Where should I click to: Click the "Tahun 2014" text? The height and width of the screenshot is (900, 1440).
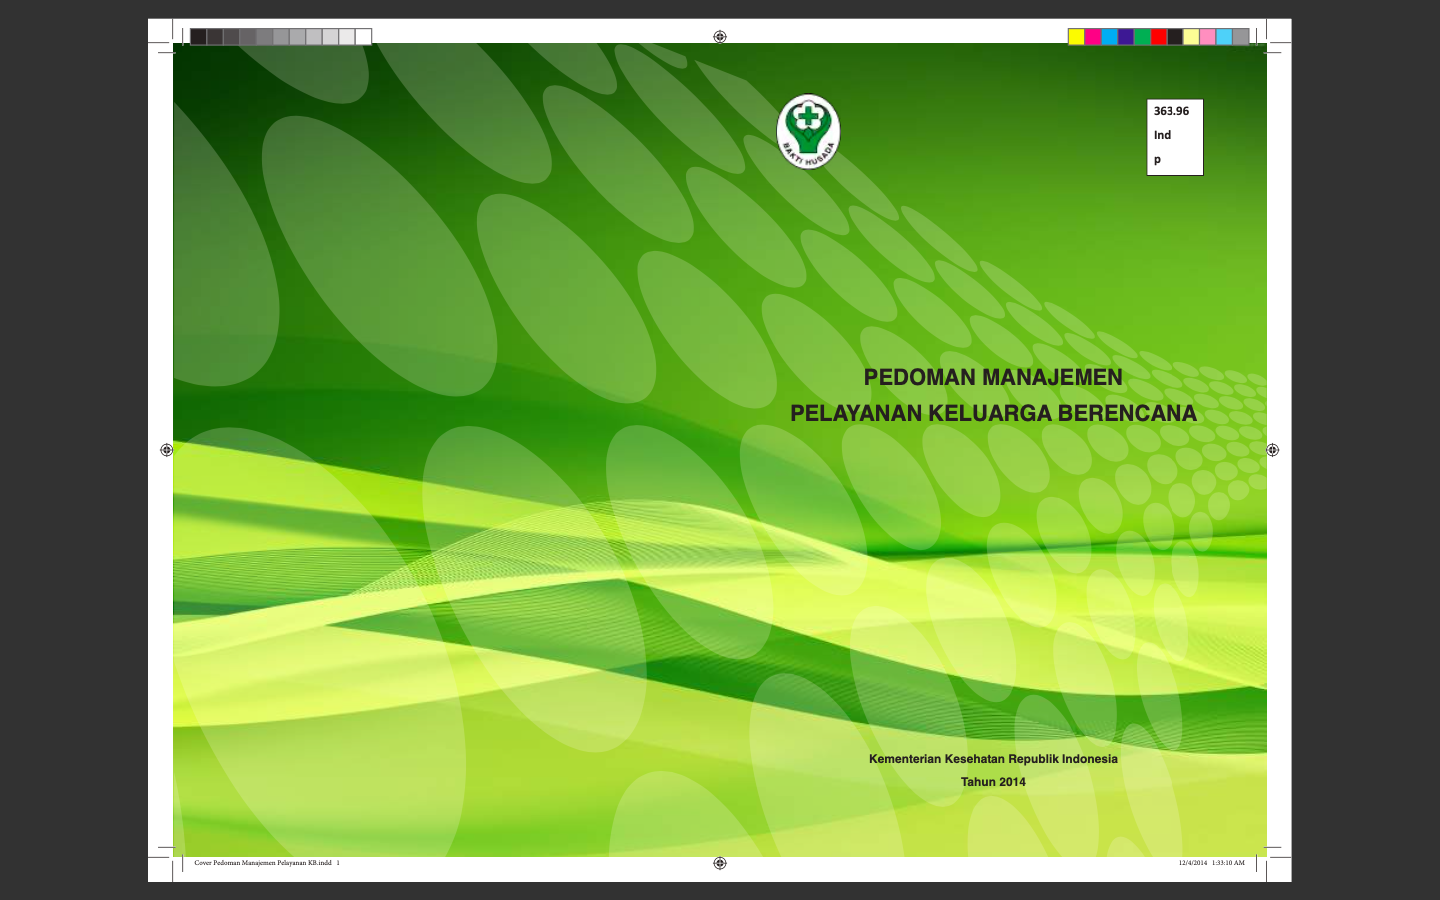pos(993,782)
